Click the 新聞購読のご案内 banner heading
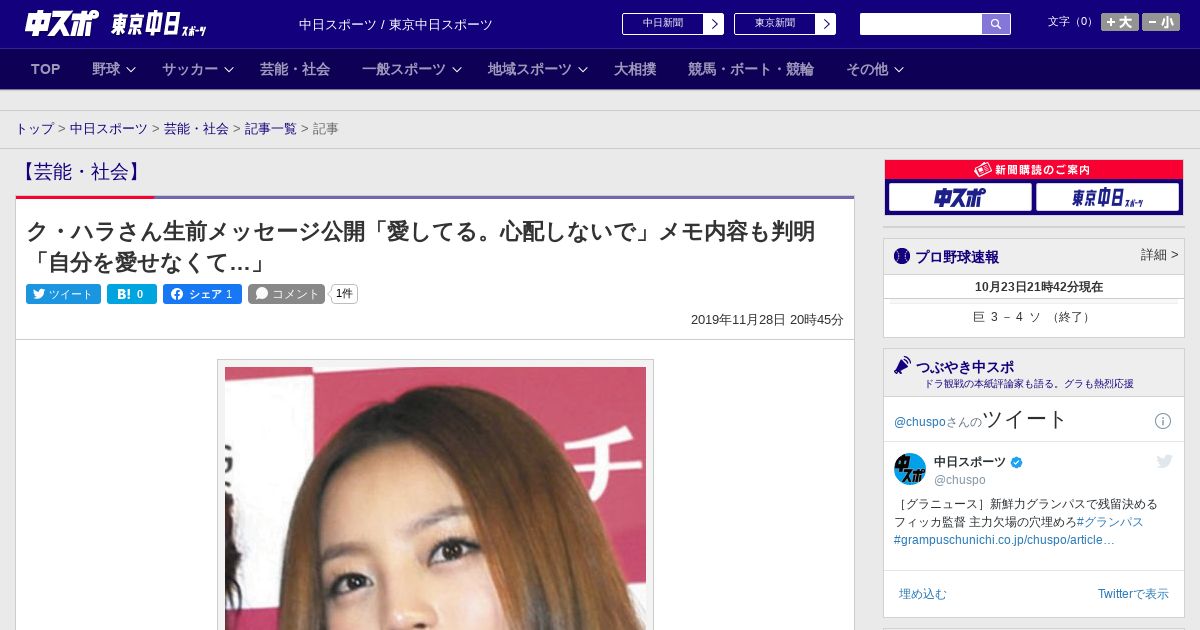The height and width of the screenshot is (630, 1200). pyautogui.click(x=1034, y=170)
